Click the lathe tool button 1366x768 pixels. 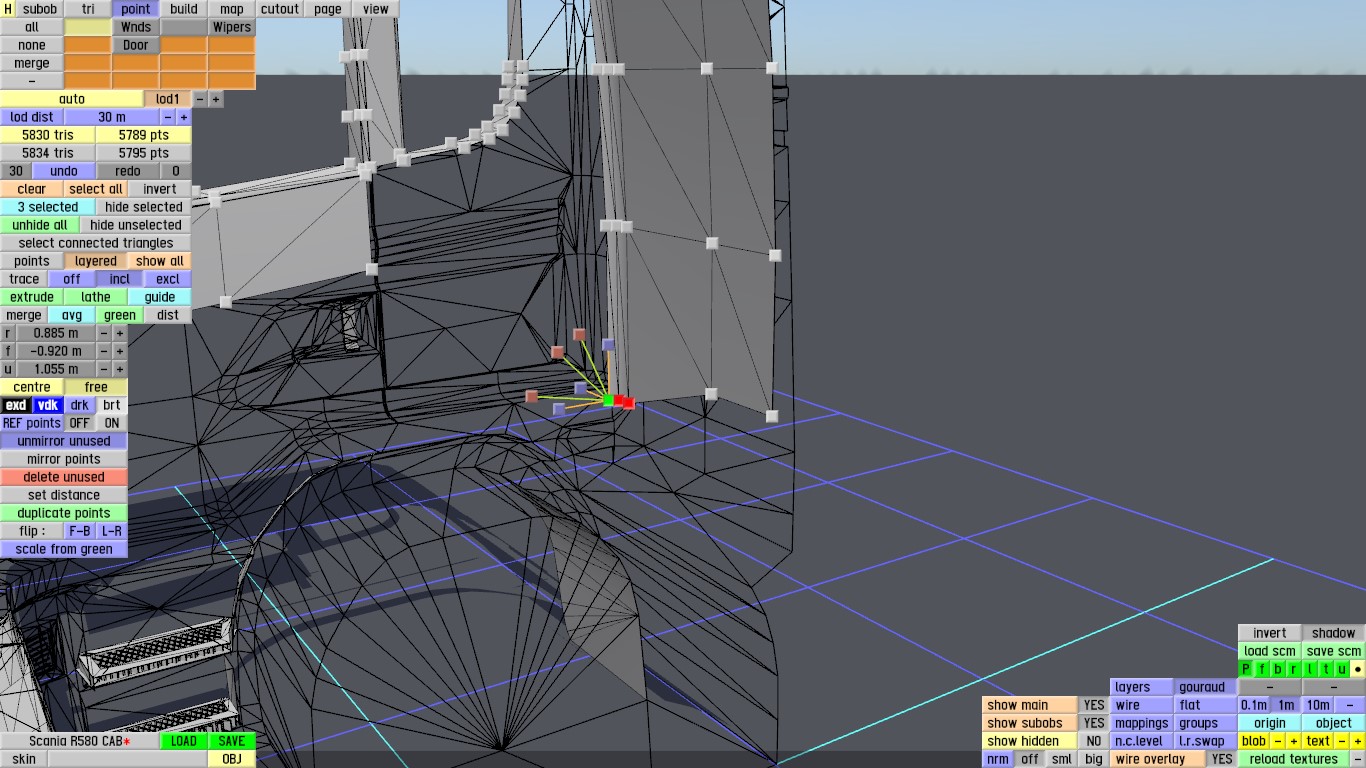pyautogui.click(x=96, y=297)
